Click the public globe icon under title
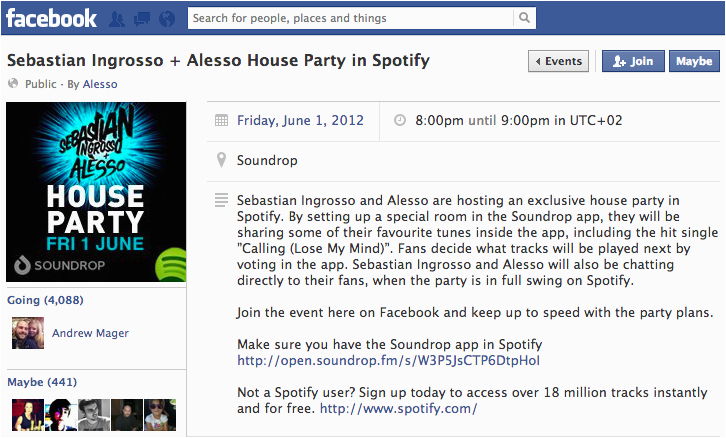The image size is (726, 438). (x=13, y=84)
